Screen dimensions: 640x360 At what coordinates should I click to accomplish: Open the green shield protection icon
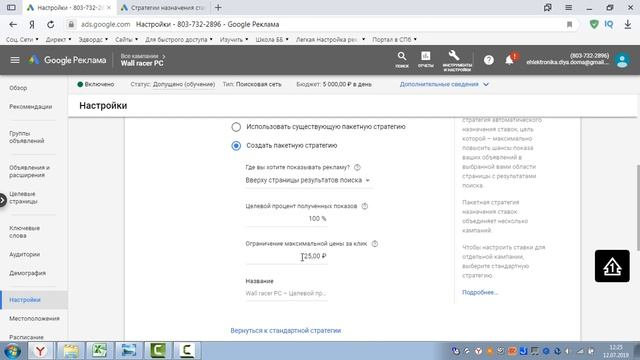[x=594, y=24]
